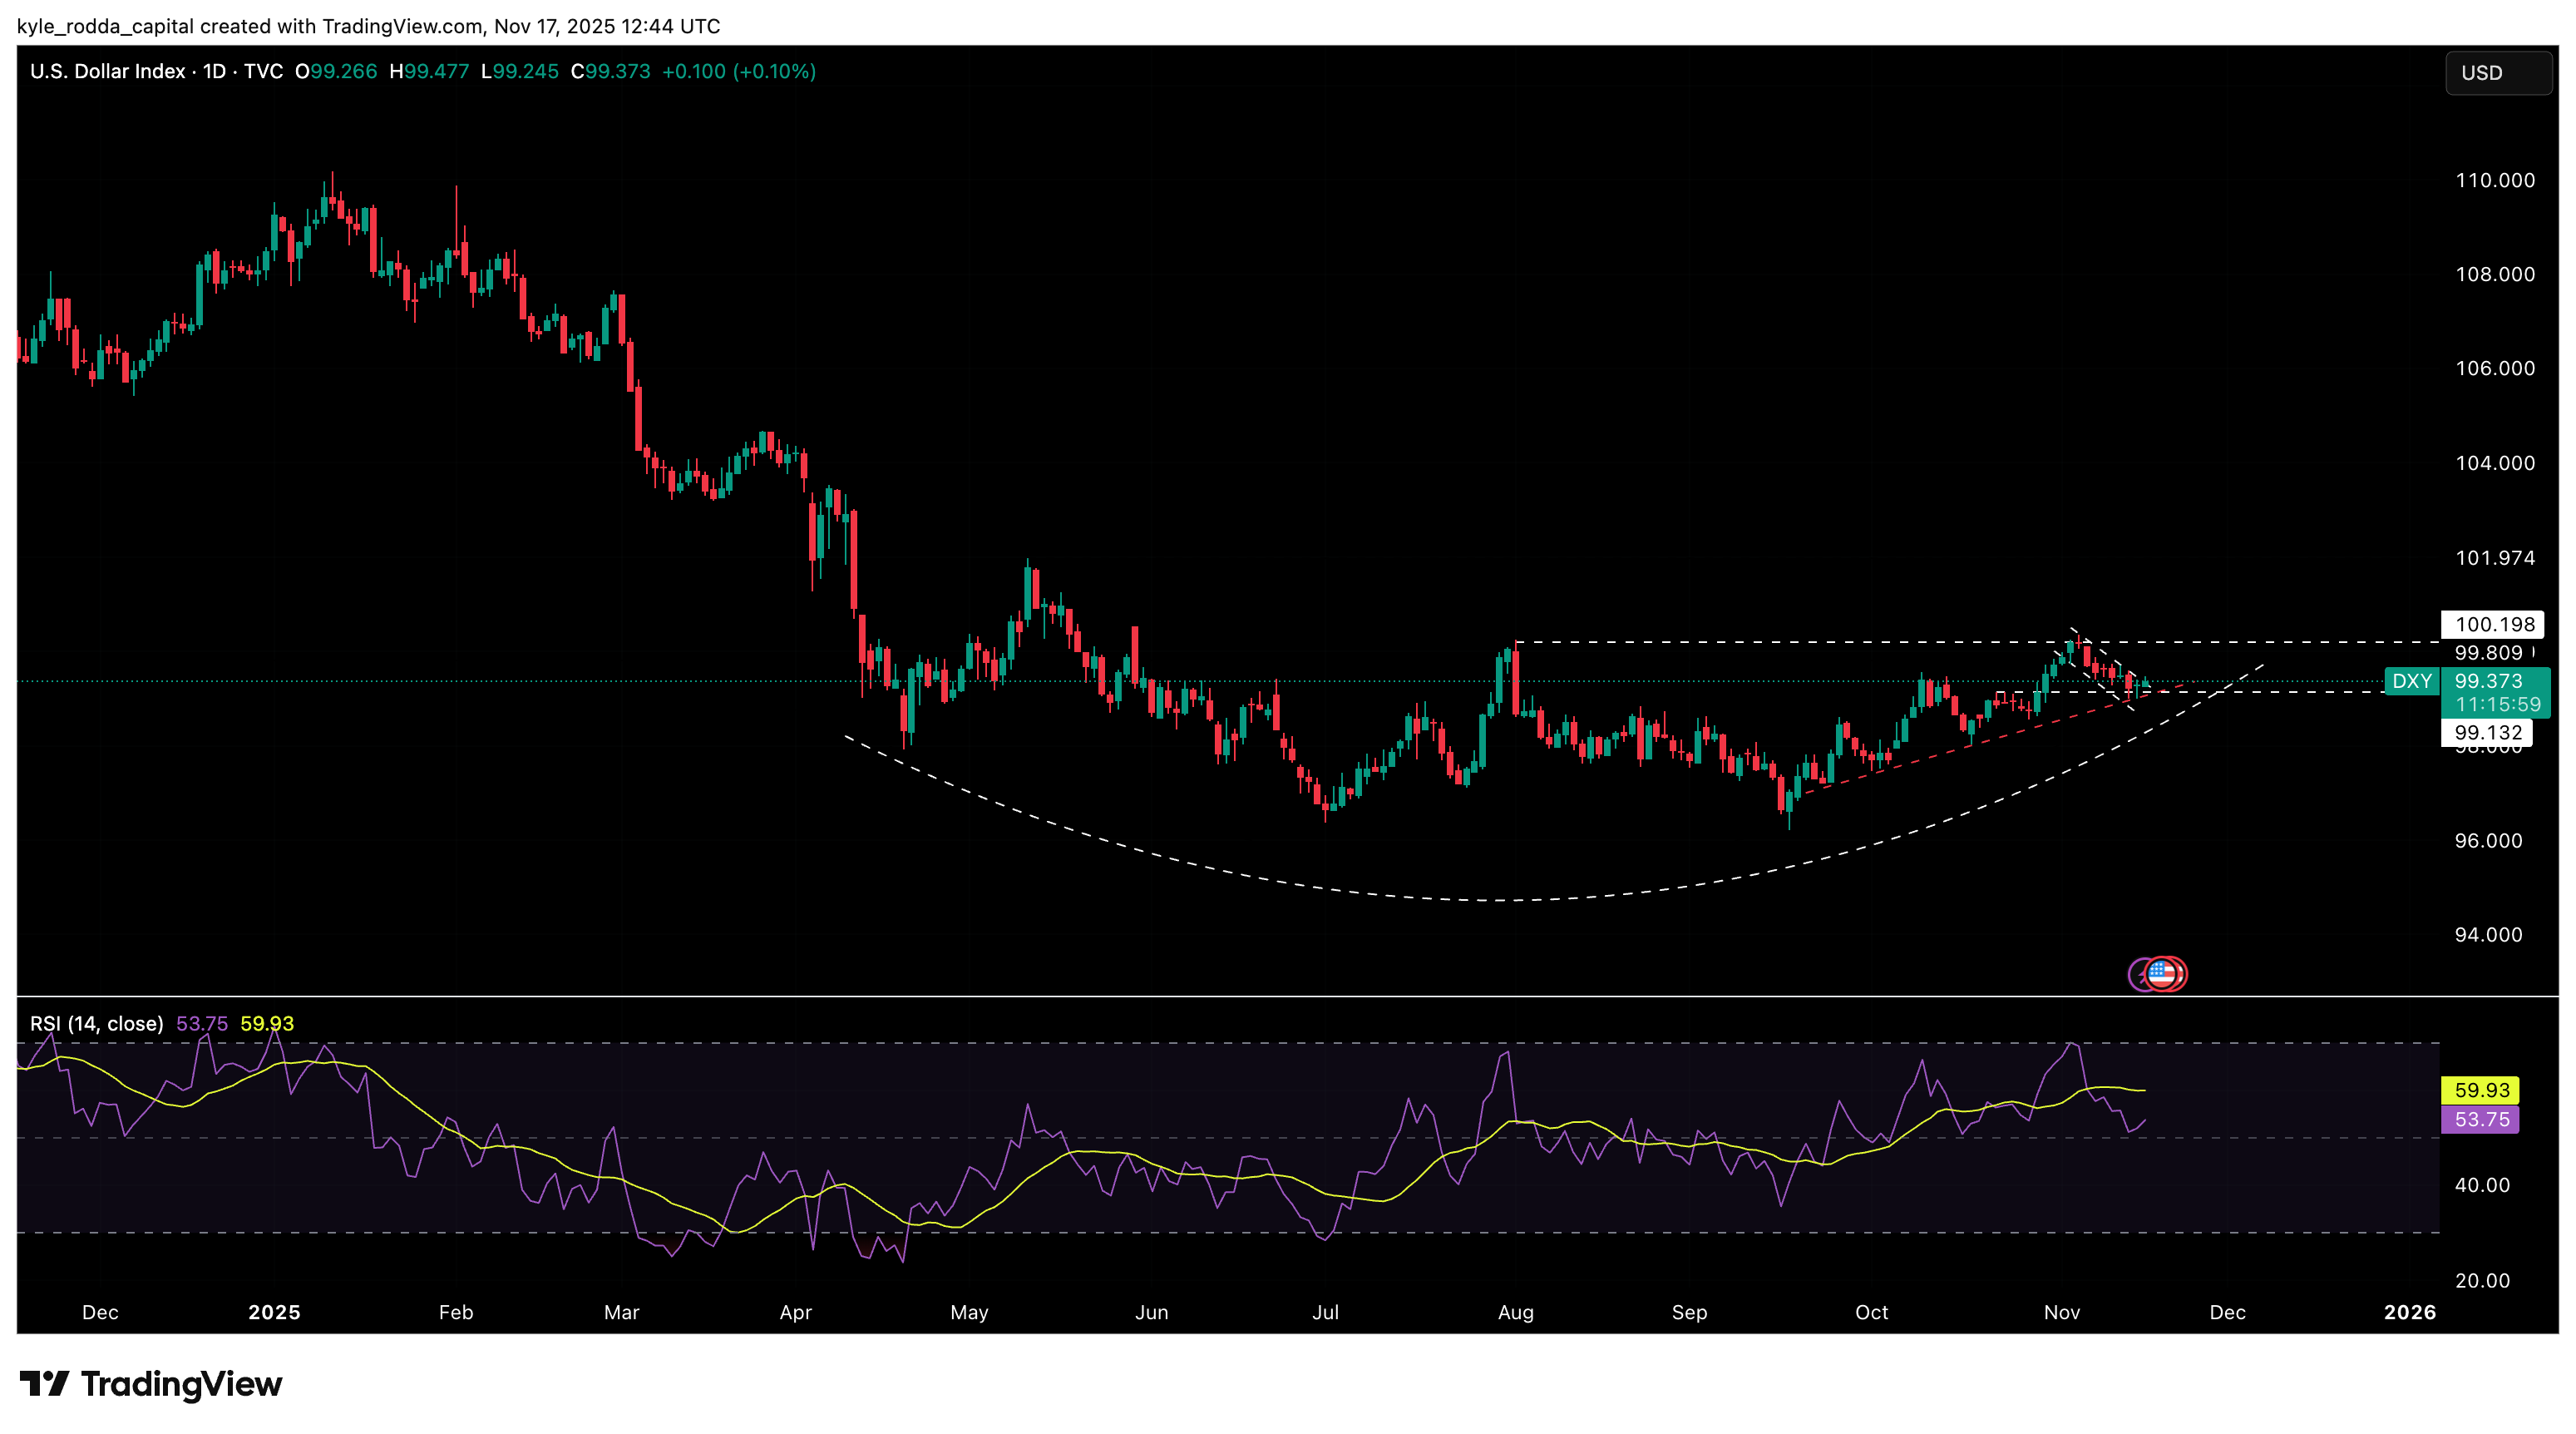Click the U.S. Dollar Index chart title
The width and height of the screenshot is (2576, 1434).
click(107, 71)
